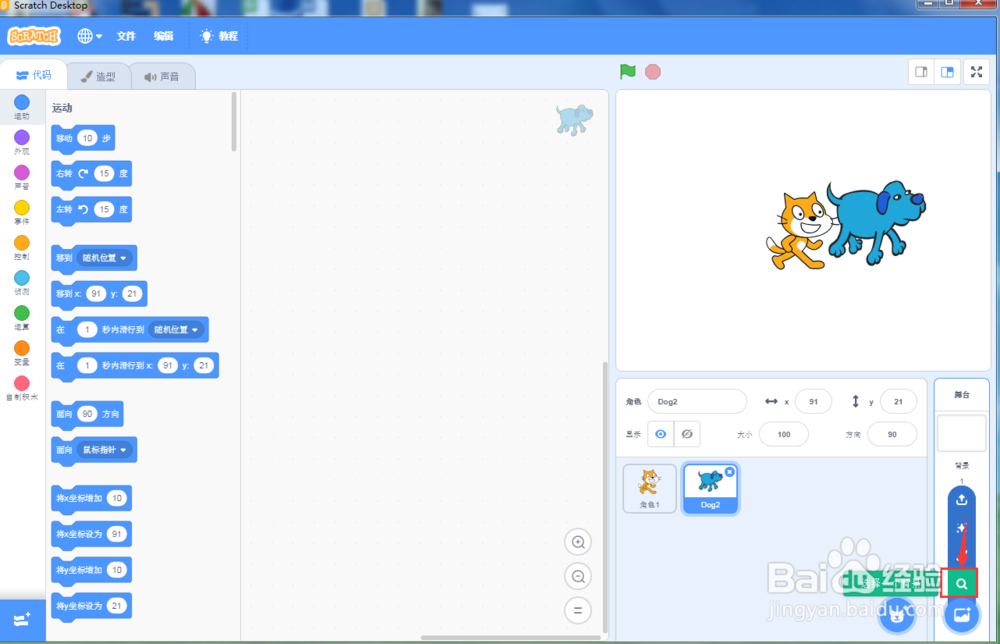Click the blocks palette vertical scrollbar

click(234, 121)
